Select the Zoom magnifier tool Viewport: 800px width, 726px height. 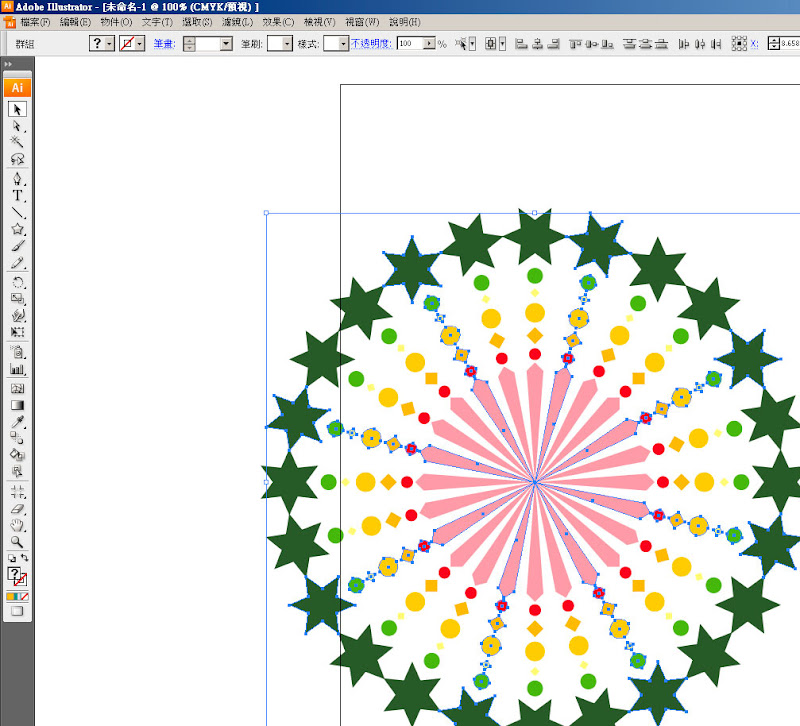click(17, 541)
